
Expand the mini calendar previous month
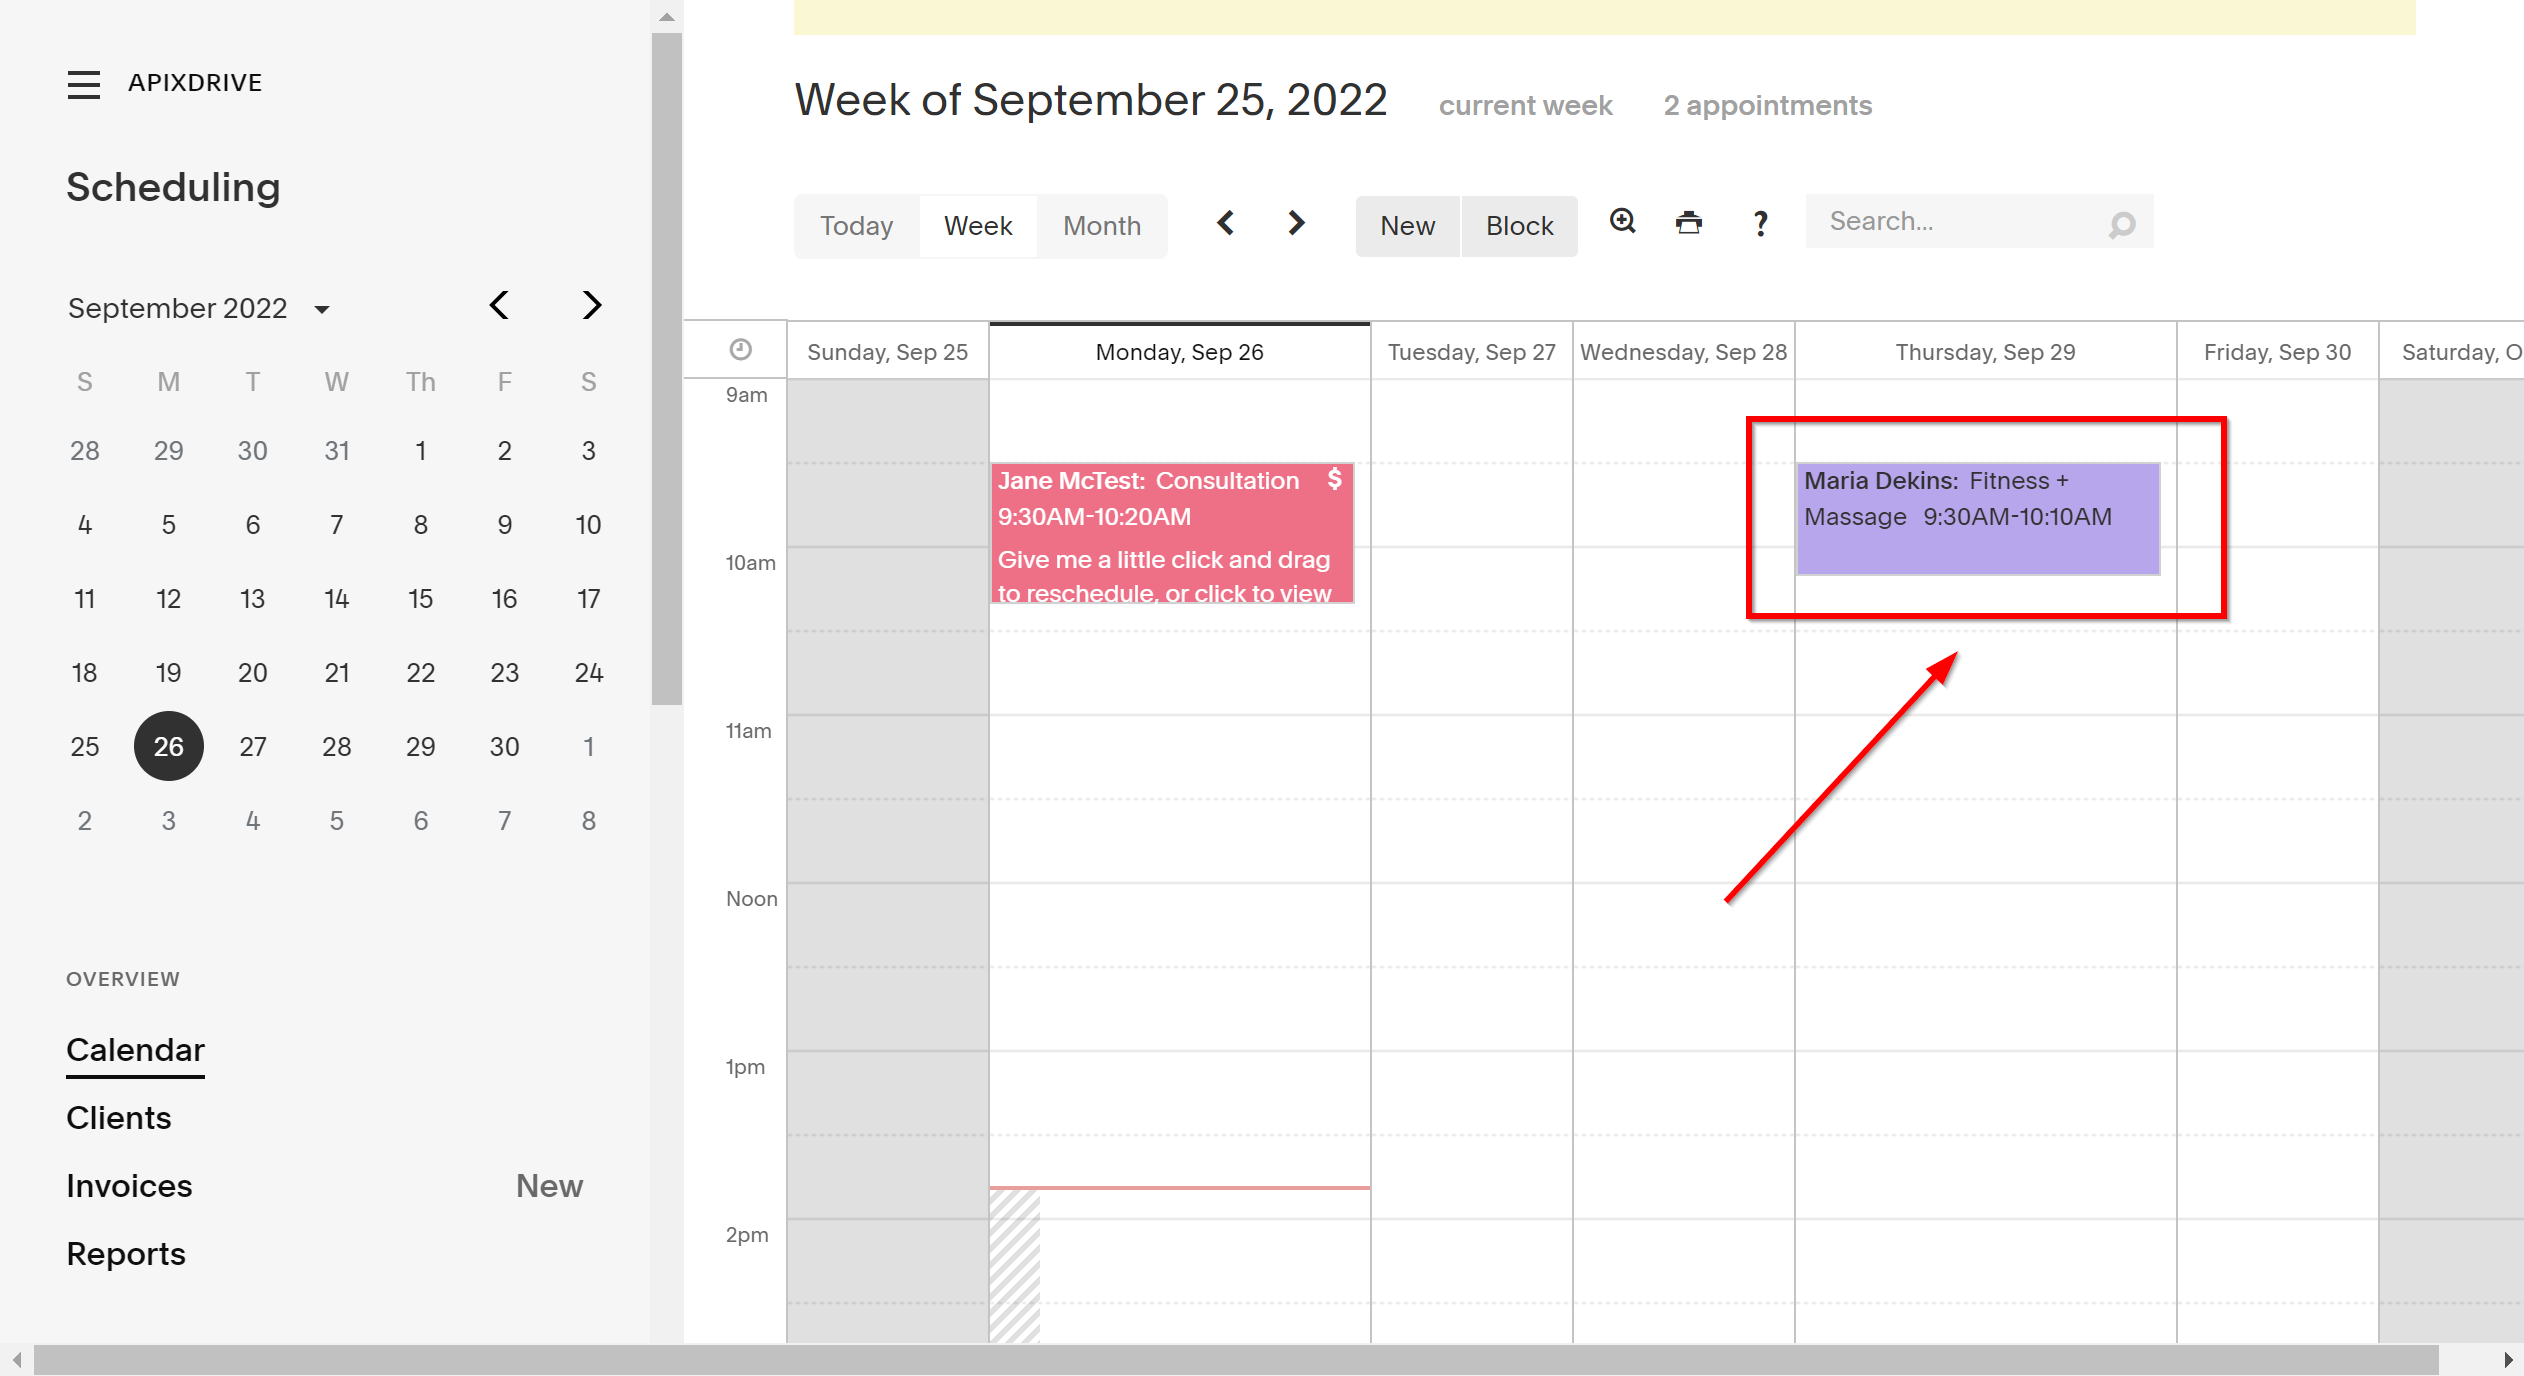[x=498, y=305]
